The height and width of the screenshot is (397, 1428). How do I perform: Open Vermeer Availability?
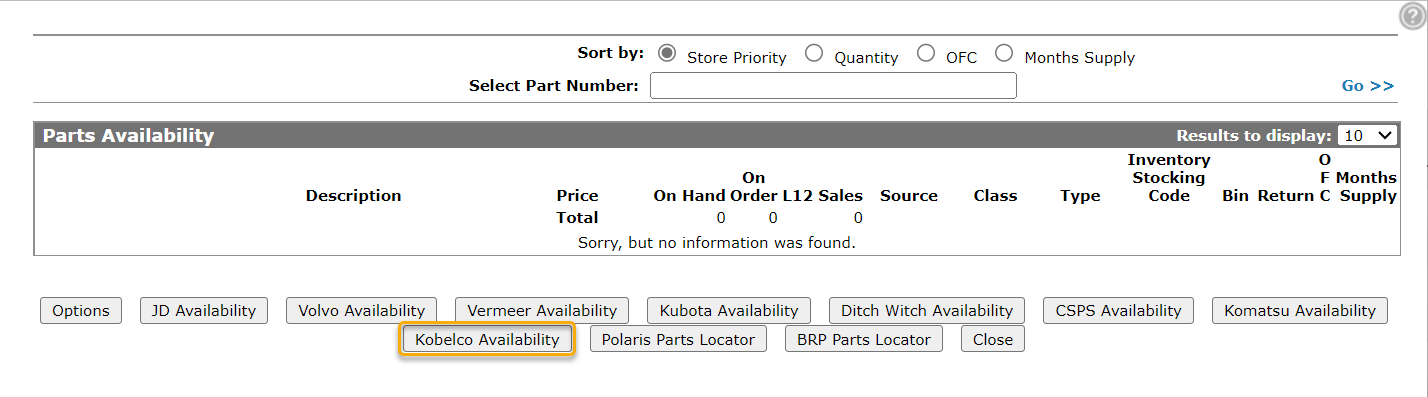click(542, 311)
